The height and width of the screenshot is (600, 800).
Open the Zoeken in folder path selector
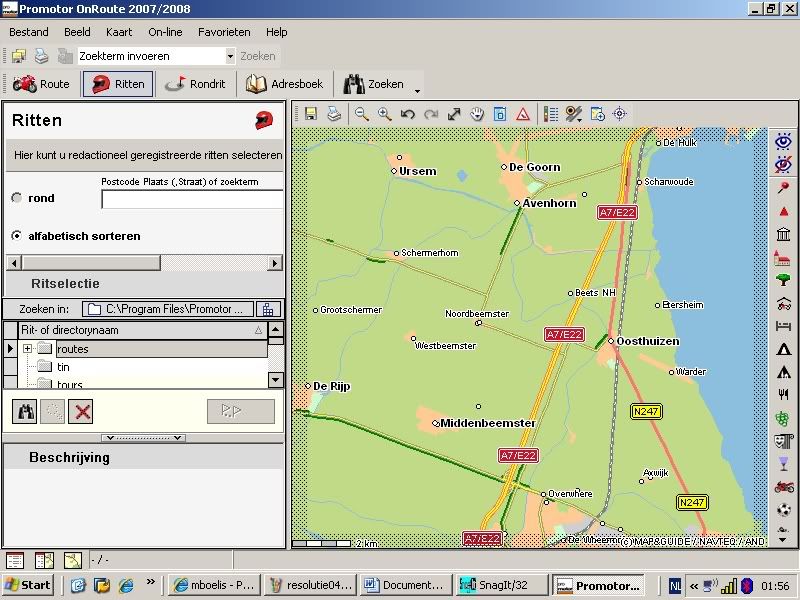coord(168,309)
